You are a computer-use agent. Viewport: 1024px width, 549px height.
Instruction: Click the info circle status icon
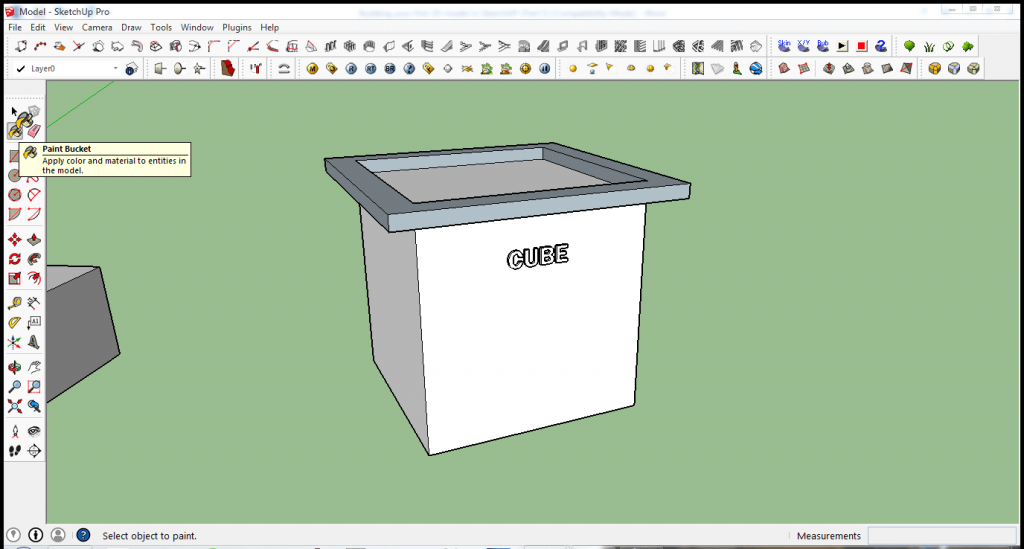click(35, 535)
